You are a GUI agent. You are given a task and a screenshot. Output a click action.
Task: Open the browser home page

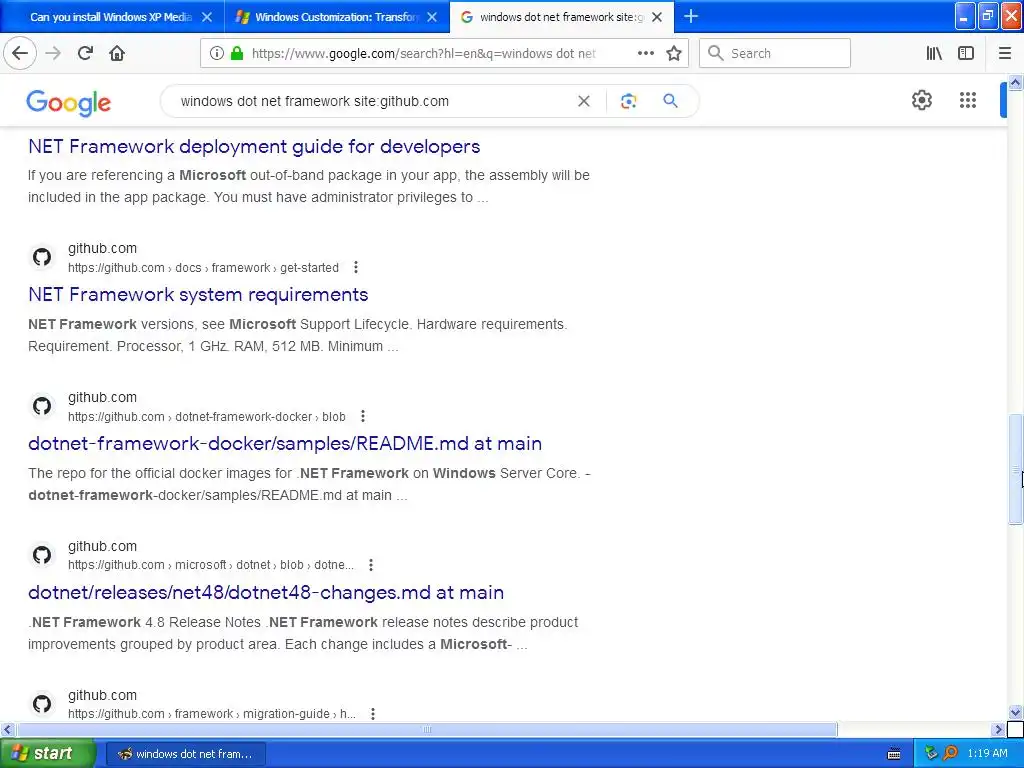(117, 54)
